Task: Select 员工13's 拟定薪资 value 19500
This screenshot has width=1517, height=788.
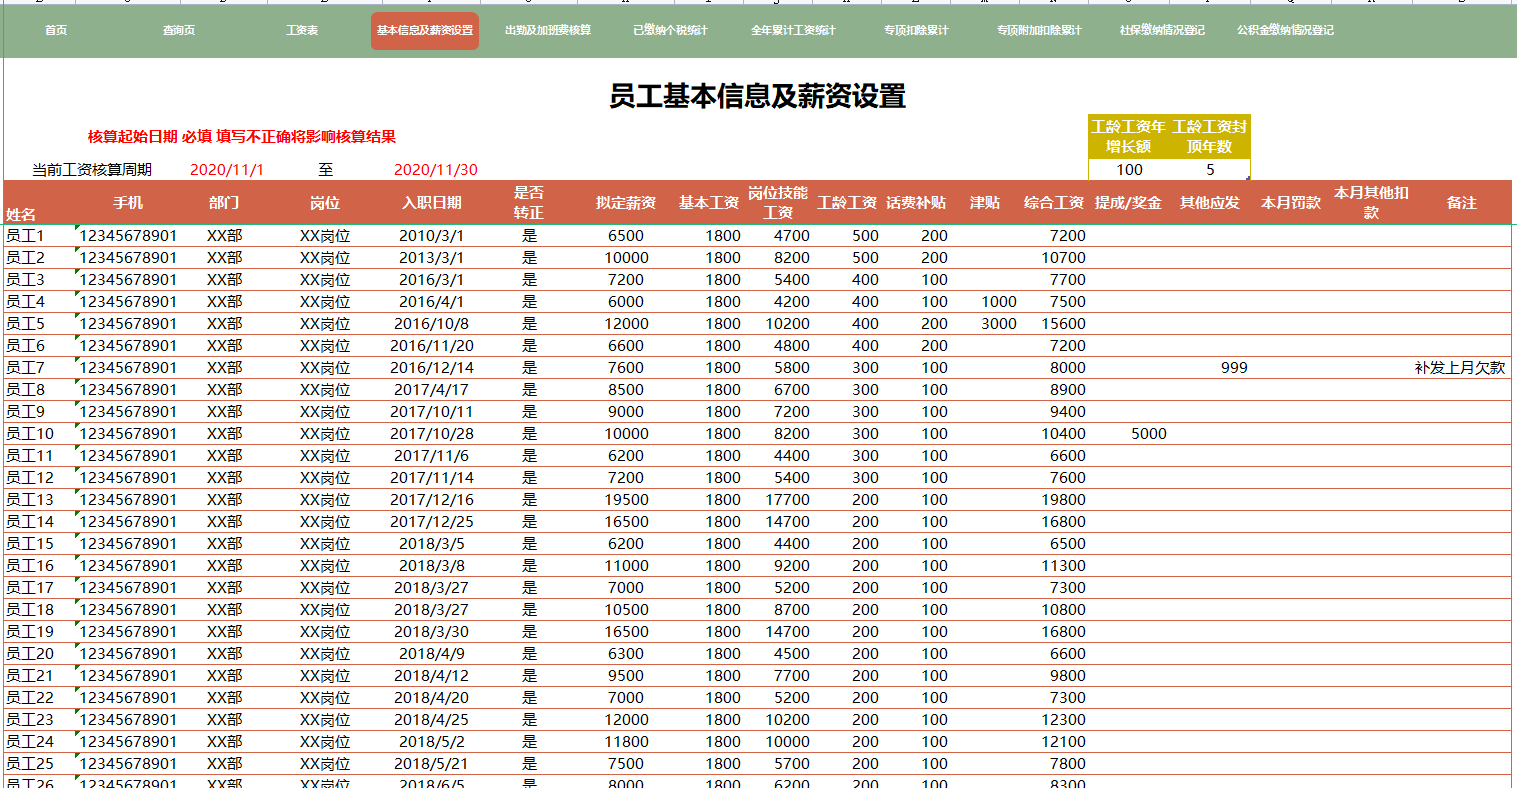Action: (x=626, y=500)
